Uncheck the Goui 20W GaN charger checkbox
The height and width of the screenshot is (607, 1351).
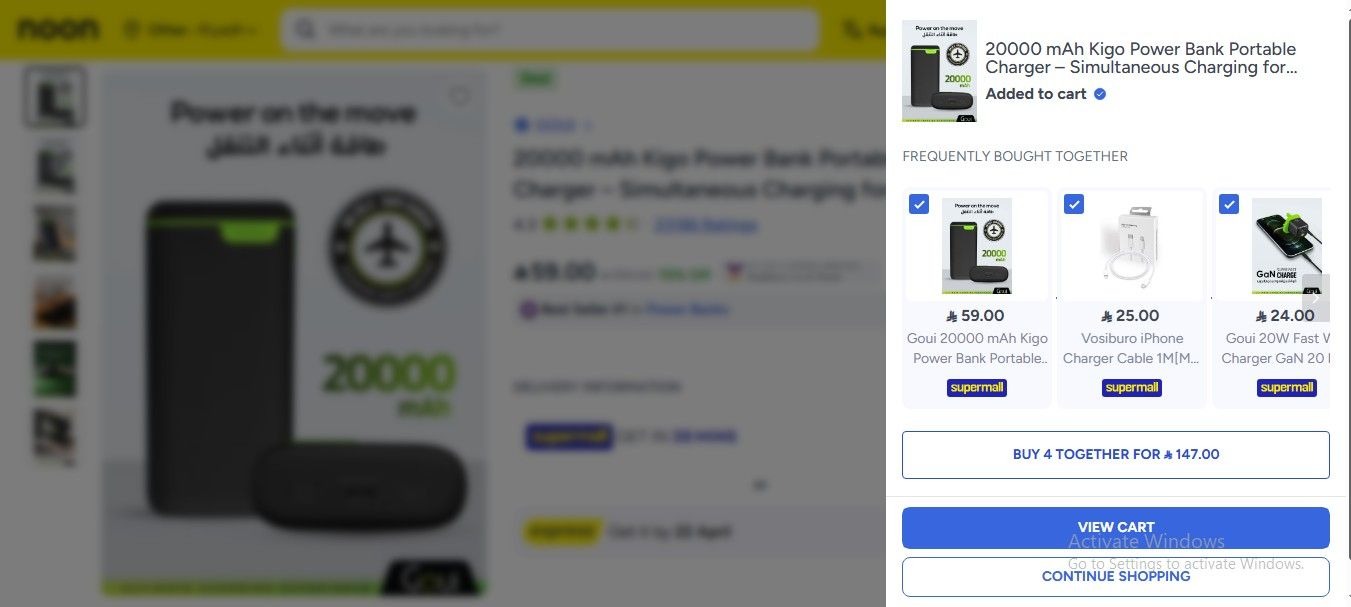1229,204
